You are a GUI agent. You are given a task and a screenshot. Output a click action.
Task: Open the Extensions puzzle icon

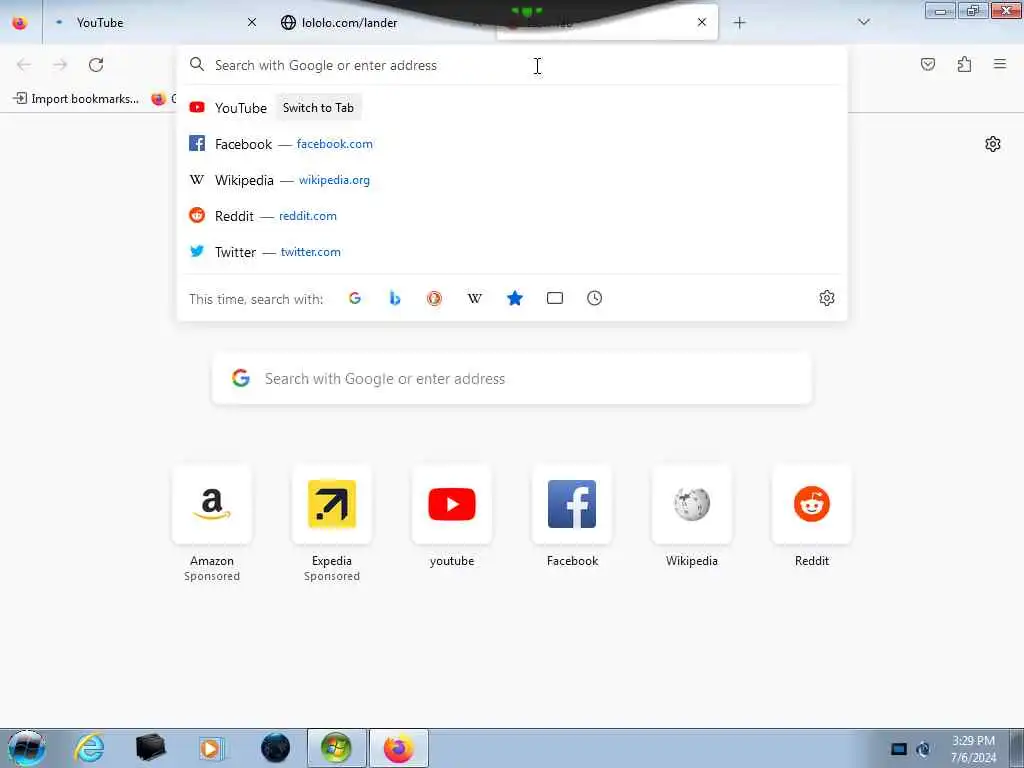tap(964, 64)
